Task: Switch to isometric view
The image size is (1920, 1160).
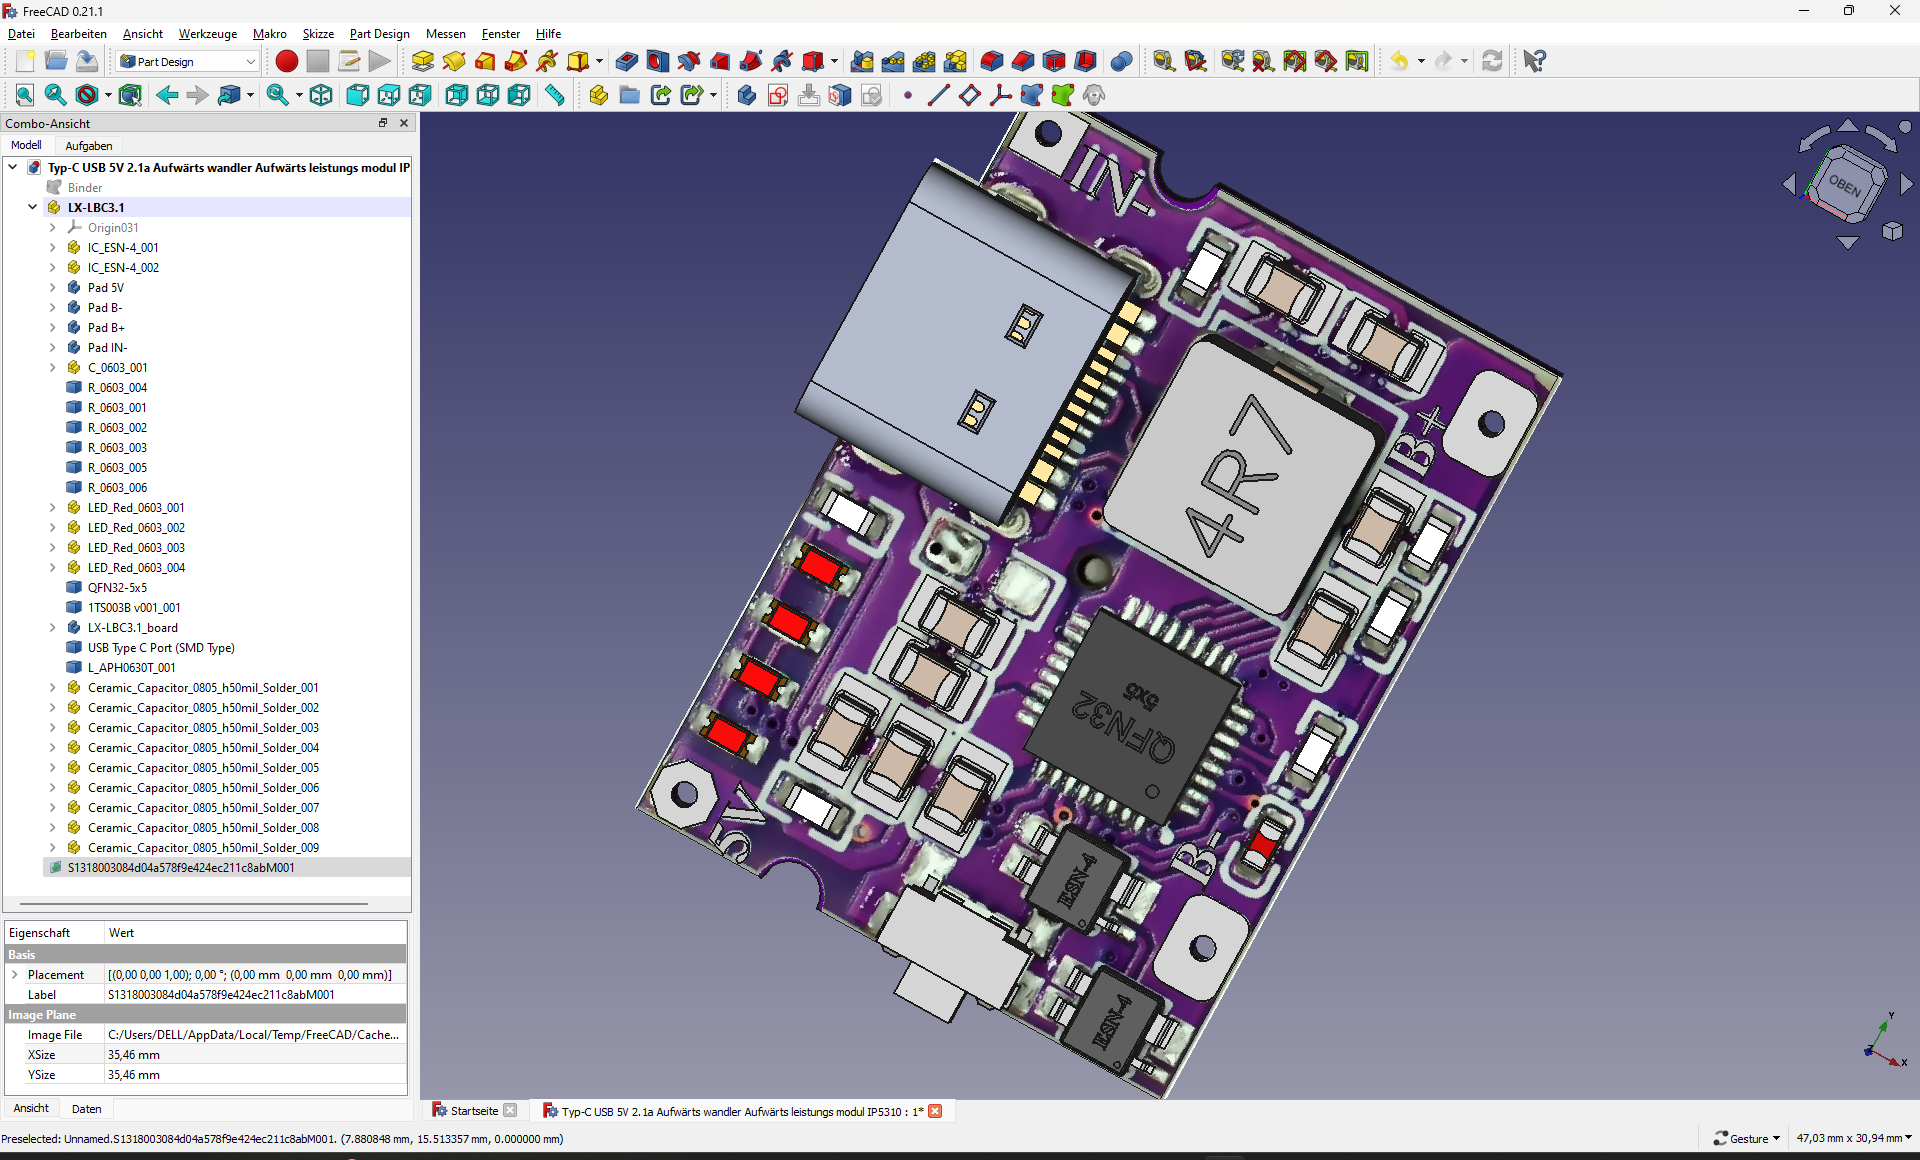Action: coord(321,95)
